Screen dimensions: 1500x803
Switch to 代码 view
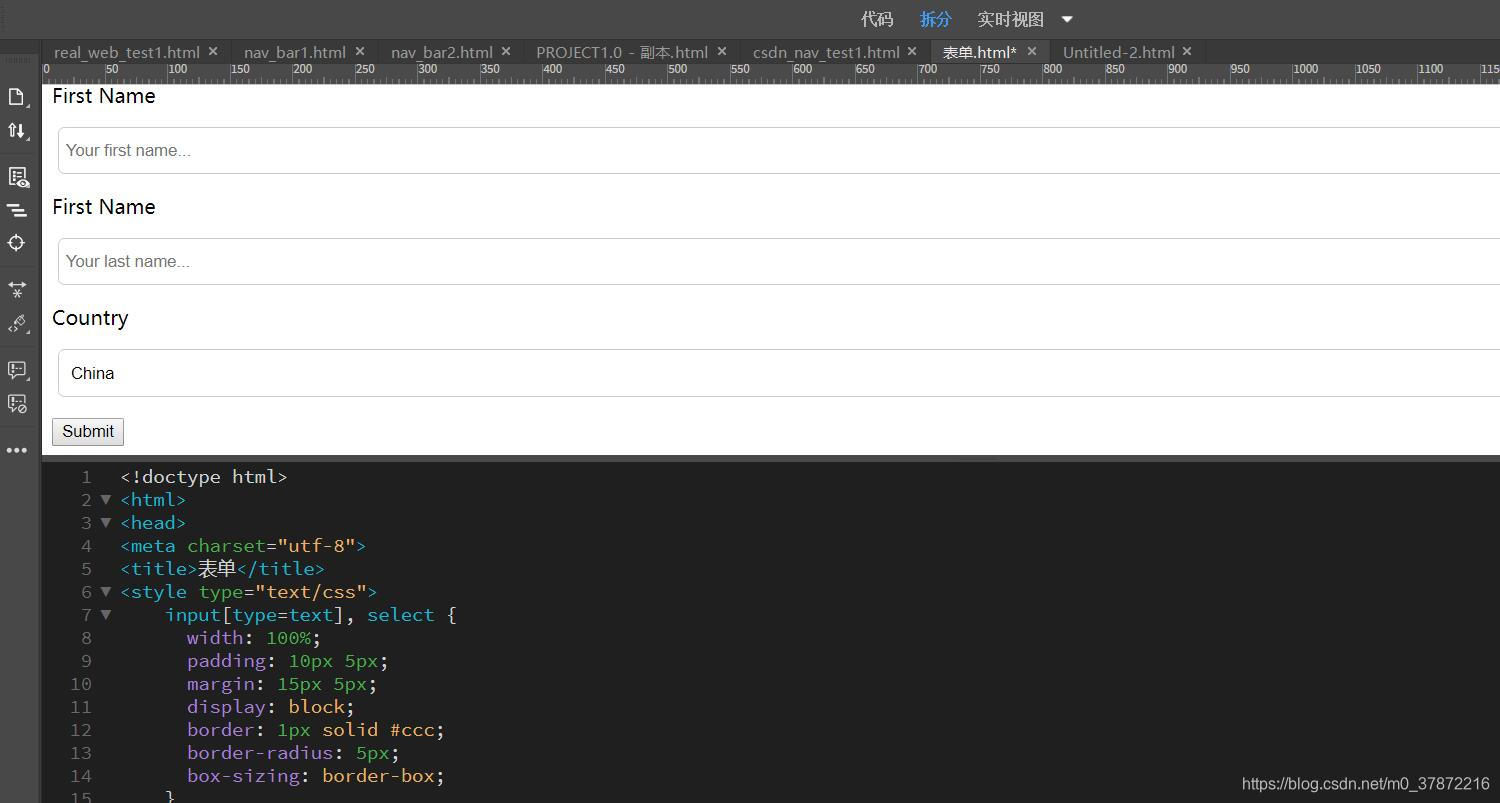877,19
